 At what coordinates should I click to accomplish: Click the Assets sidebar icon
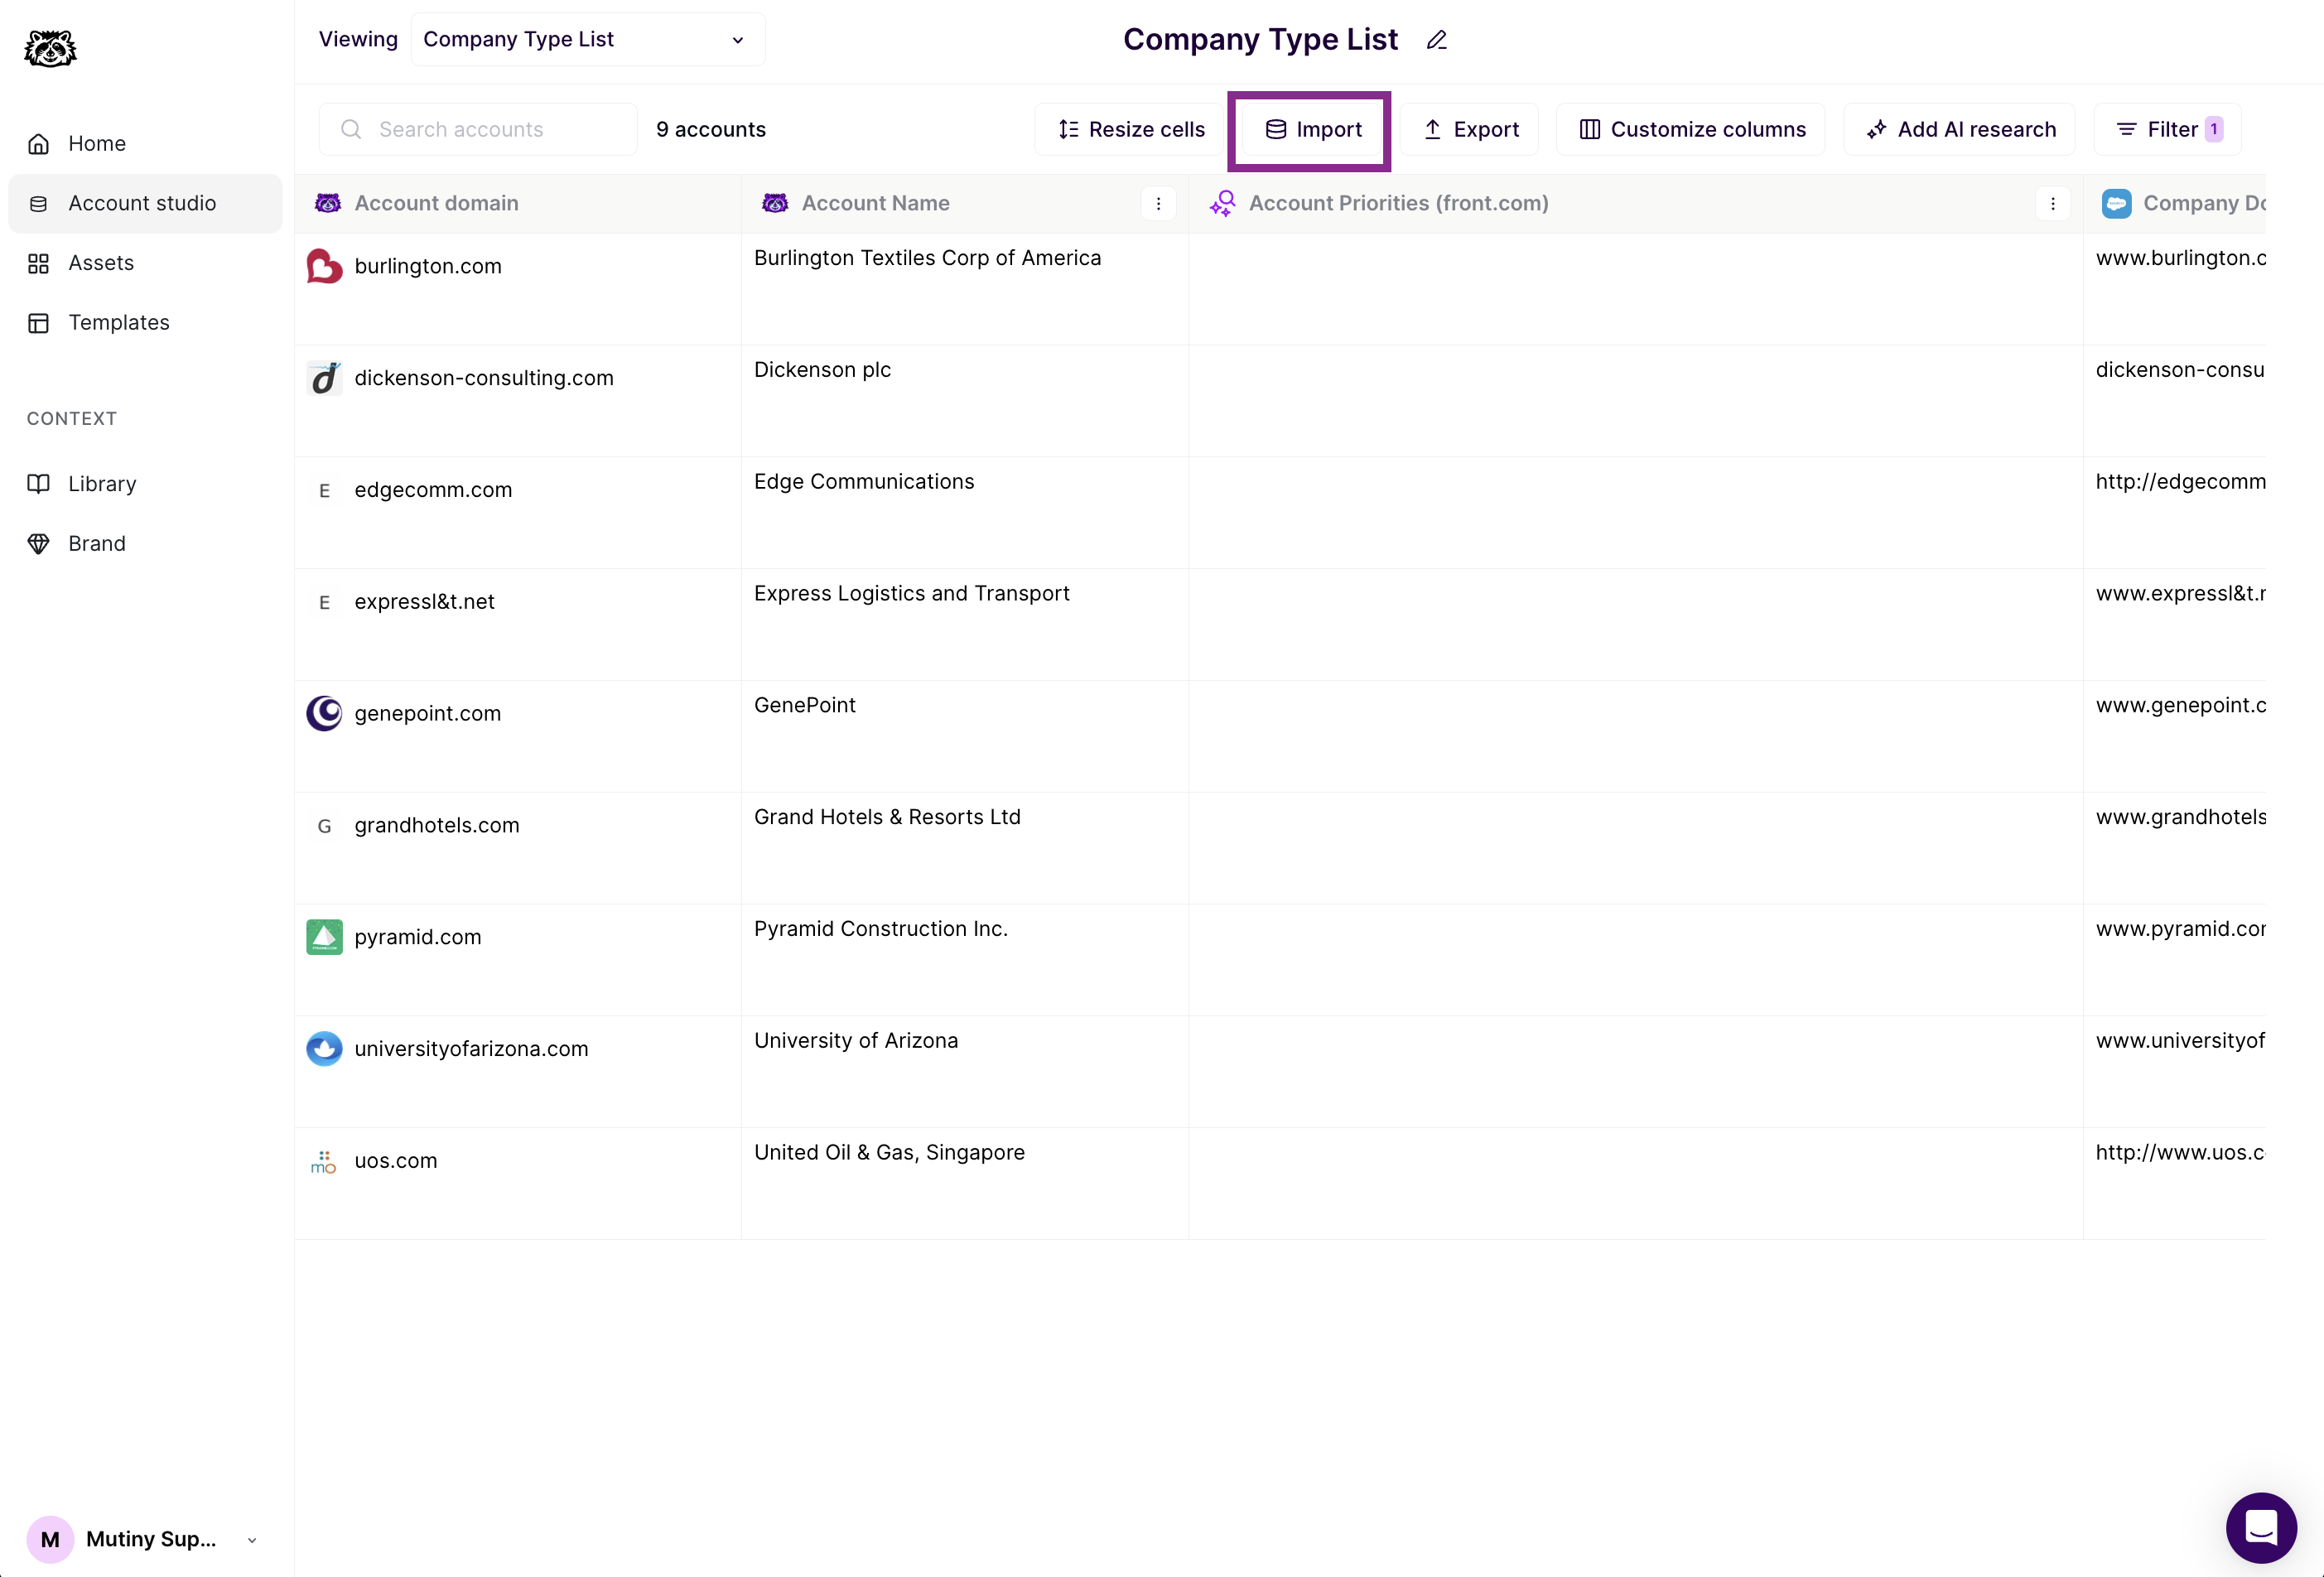pyautogui.click(x=39, y=262)
